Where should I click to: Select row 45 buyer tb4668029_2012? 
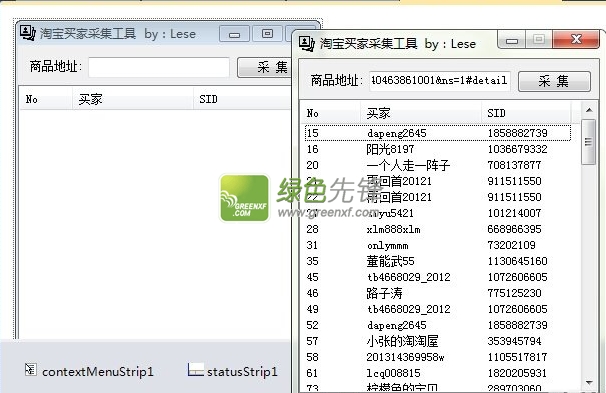[409, 277]
